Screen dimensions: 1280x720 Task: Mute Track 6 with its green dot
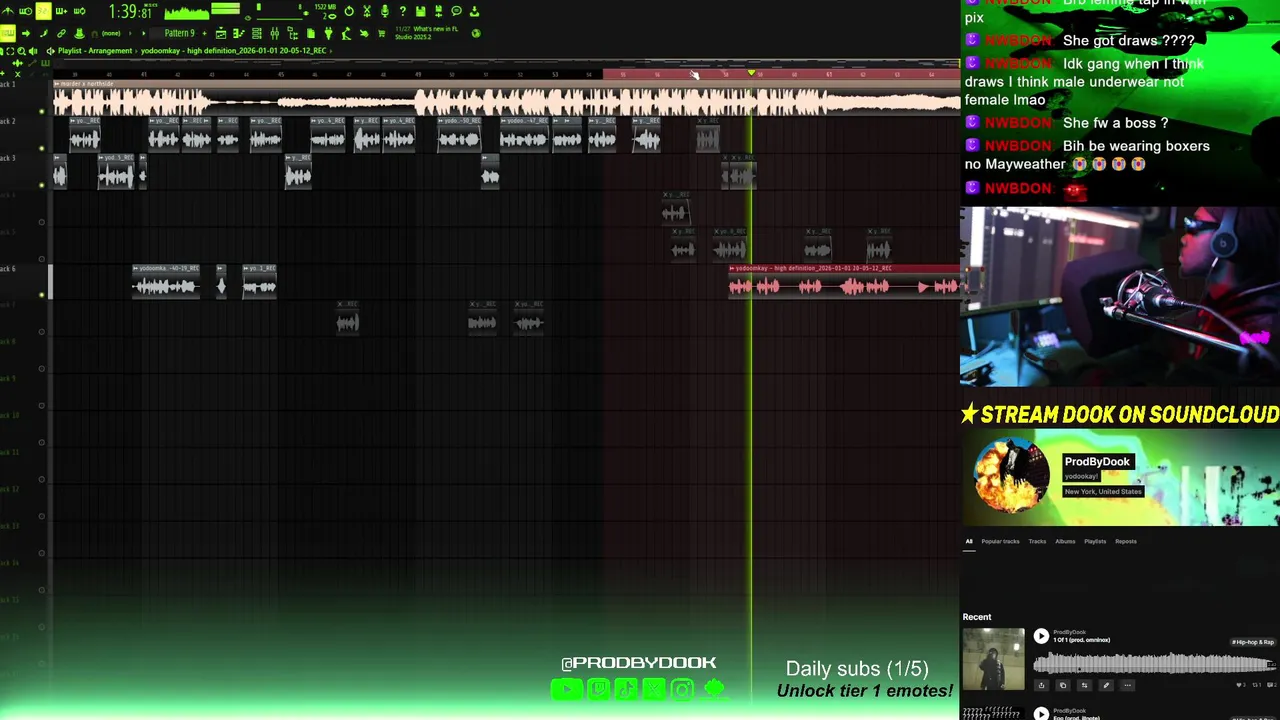pyautogui.click(x=42, y=294)
